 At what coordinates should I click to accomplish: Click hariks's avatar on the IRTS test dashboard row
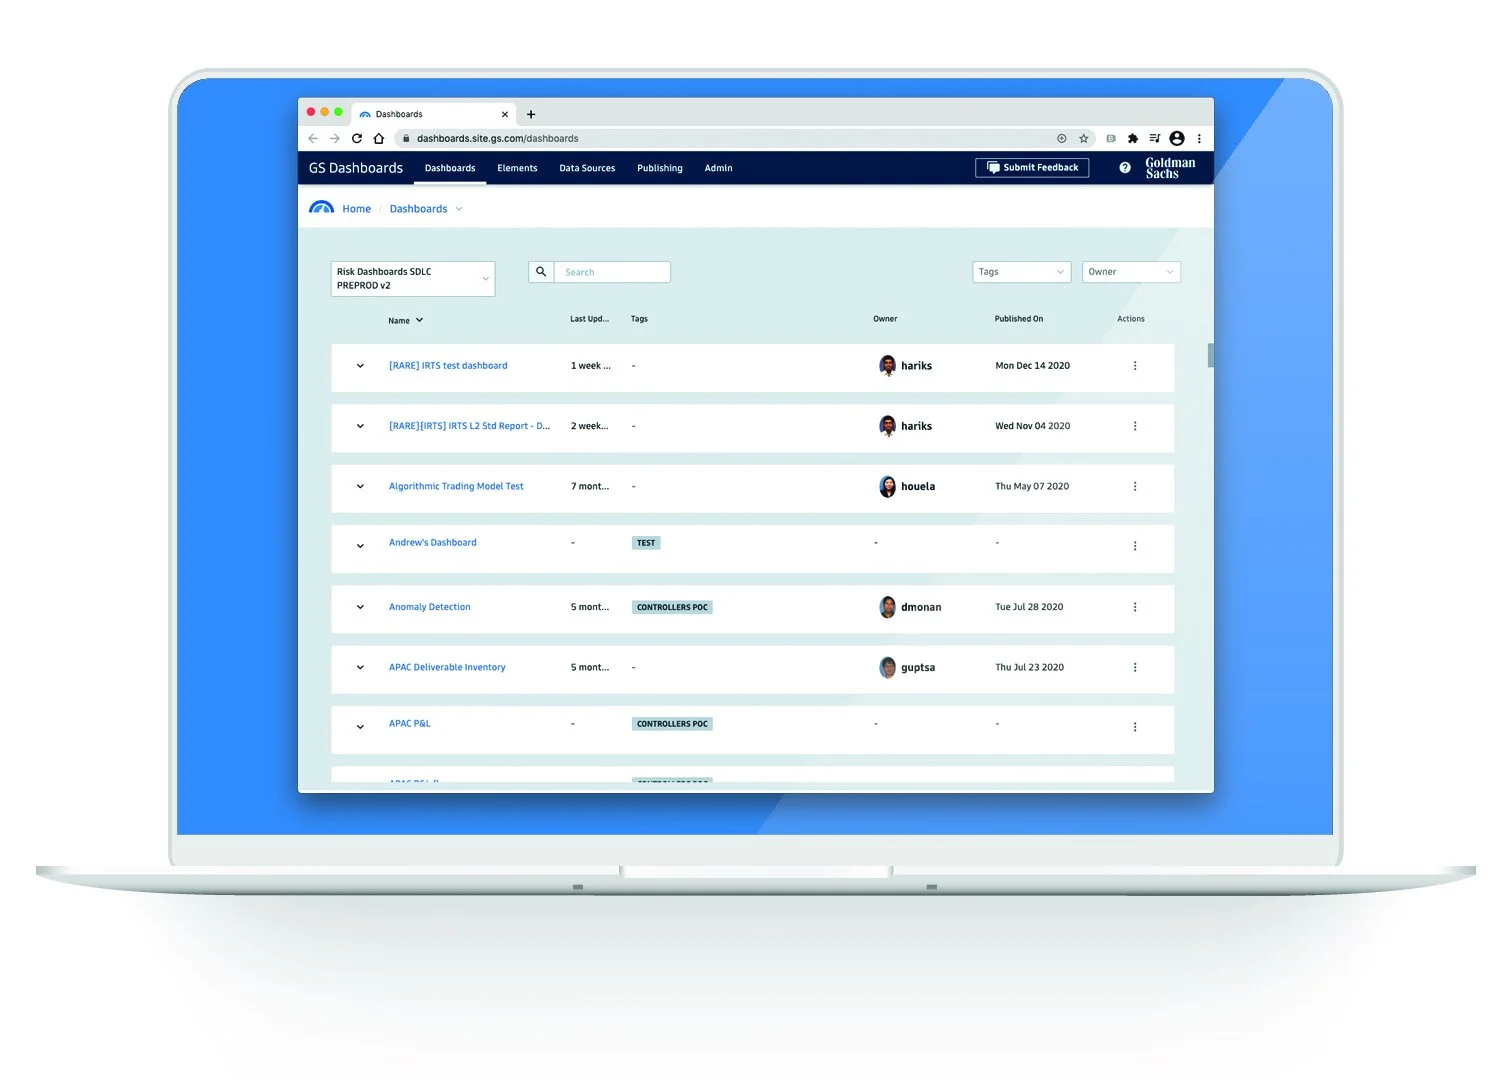tap(887, 366)
